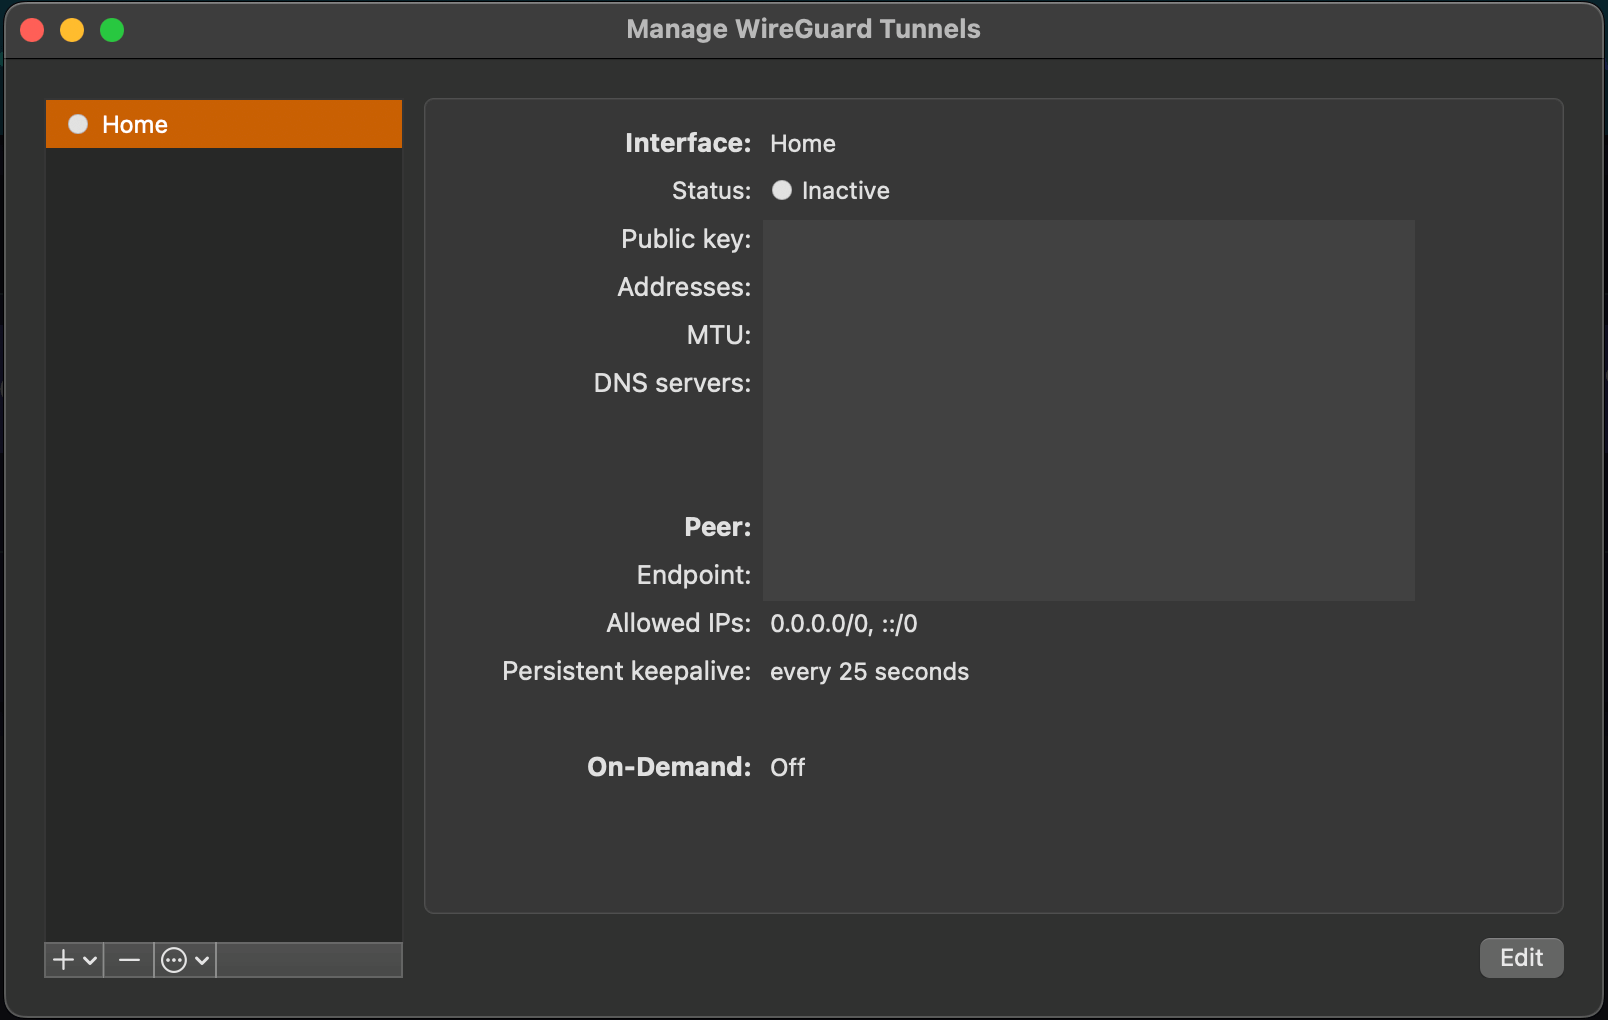Remove selected tunnel with minus button
1608x1020 pixels.
coord(129,960)
